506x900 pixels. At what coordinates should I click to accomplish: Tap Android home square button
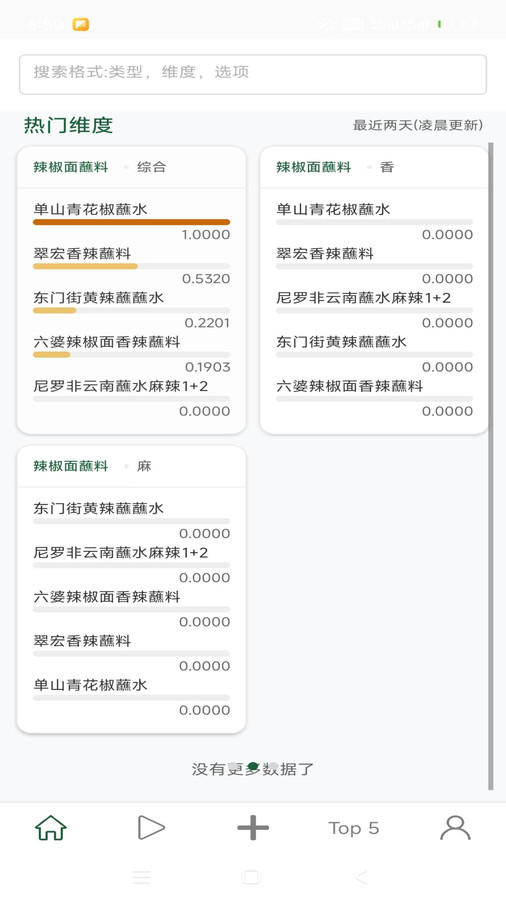[251, 877]
